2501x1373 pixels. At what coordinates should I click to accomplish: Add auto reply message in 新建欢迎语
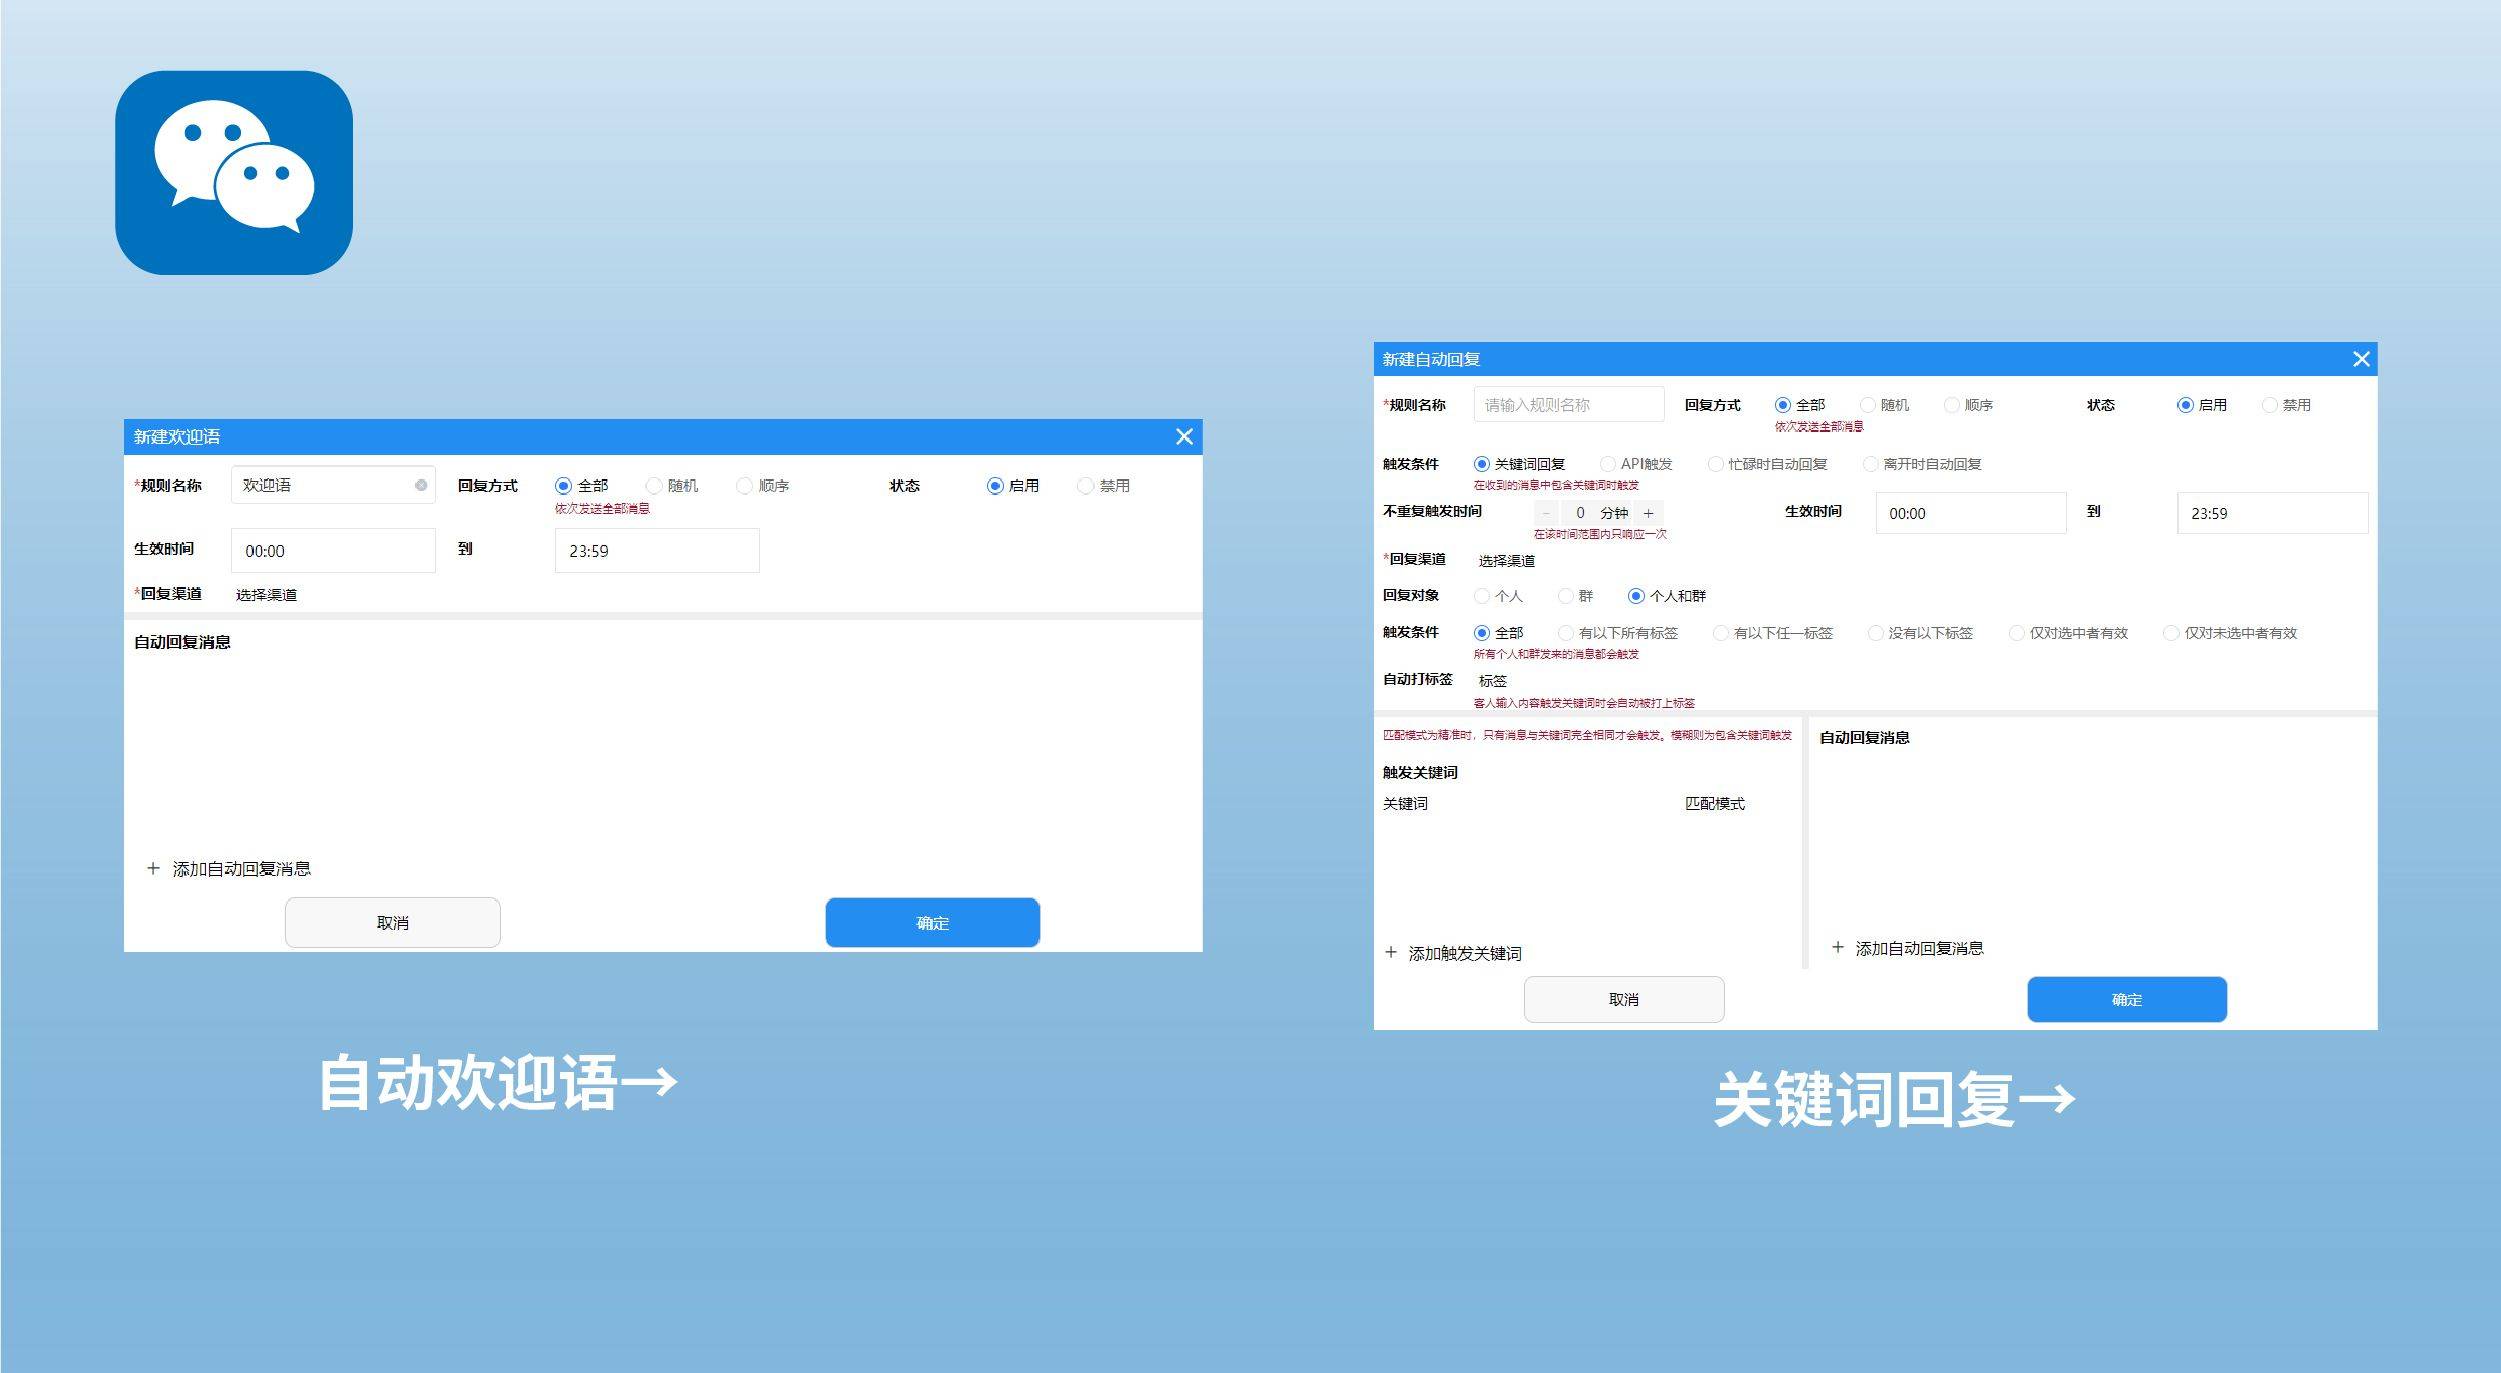(x=229, y=868)
